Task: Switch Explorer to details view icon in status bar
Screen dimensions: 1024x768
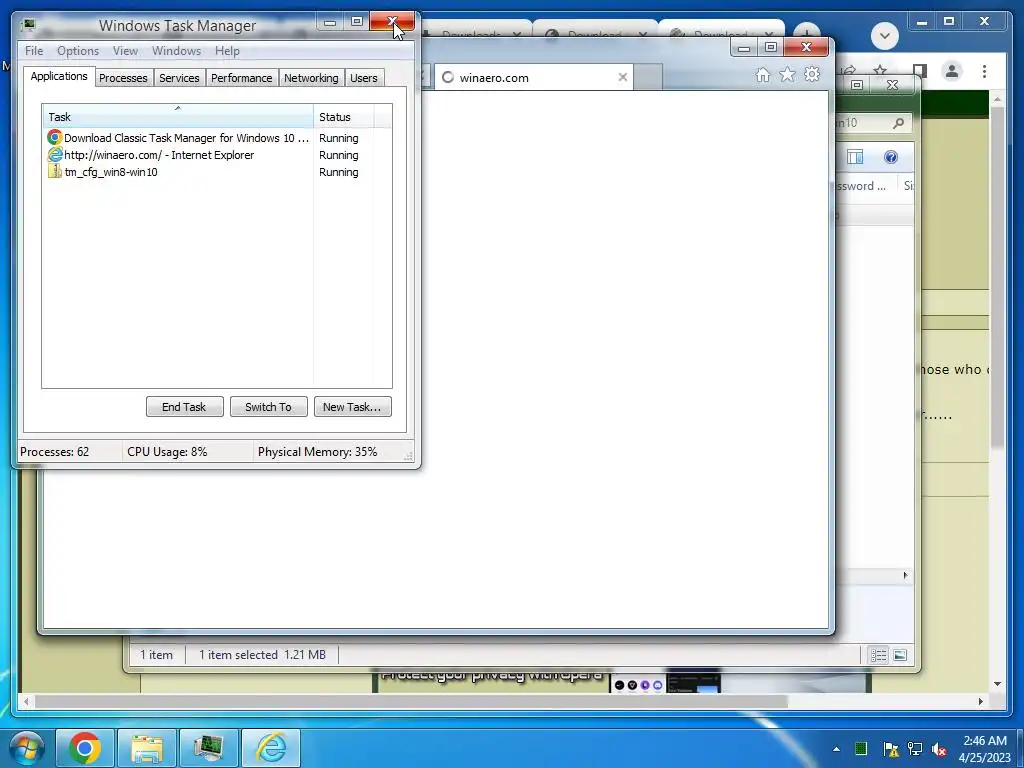Action: 879,655
